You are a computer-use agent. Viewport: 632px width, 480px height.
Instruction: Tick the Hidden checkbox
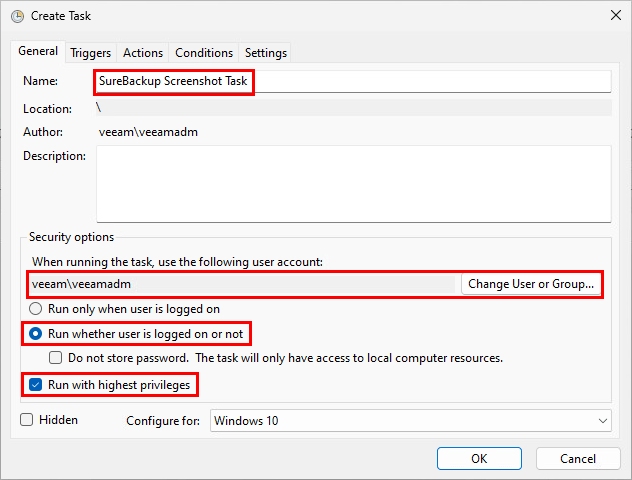click(x=27, y=420)
